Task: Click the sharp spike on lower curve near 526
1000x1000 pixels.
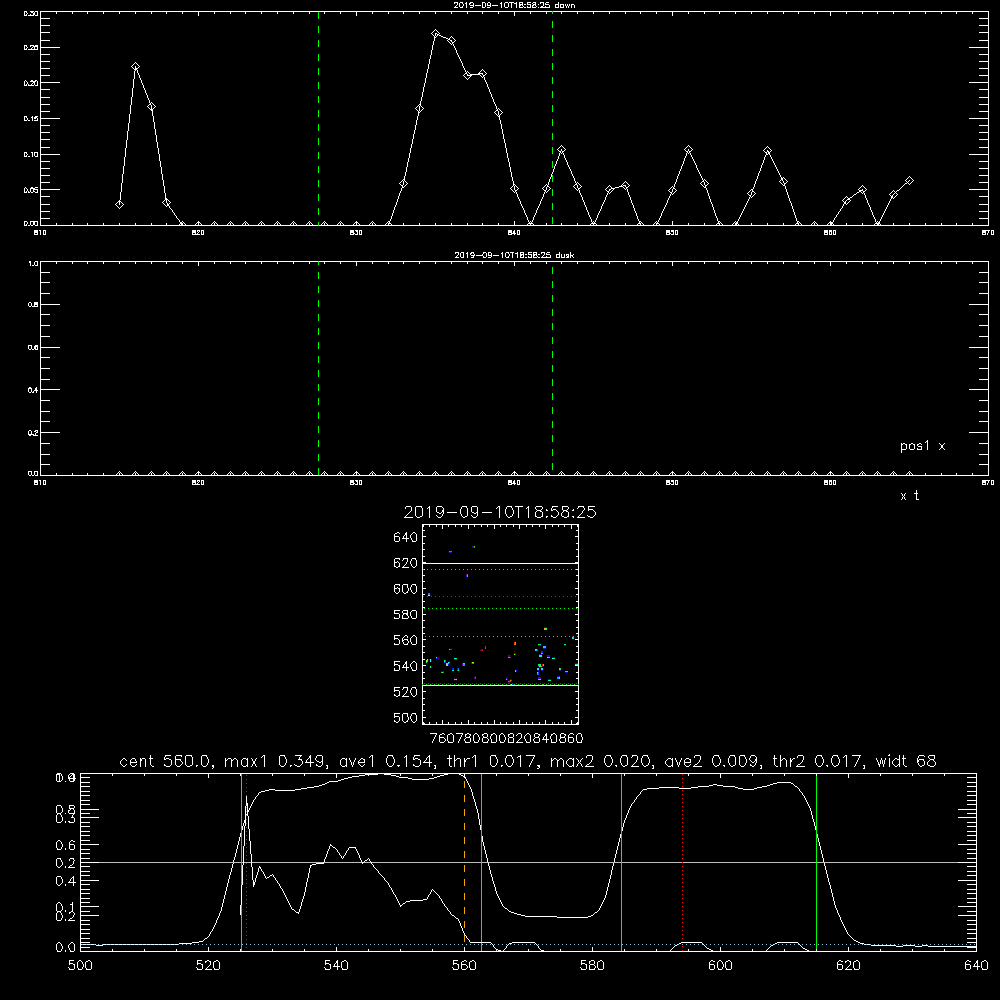Action: 246,798
